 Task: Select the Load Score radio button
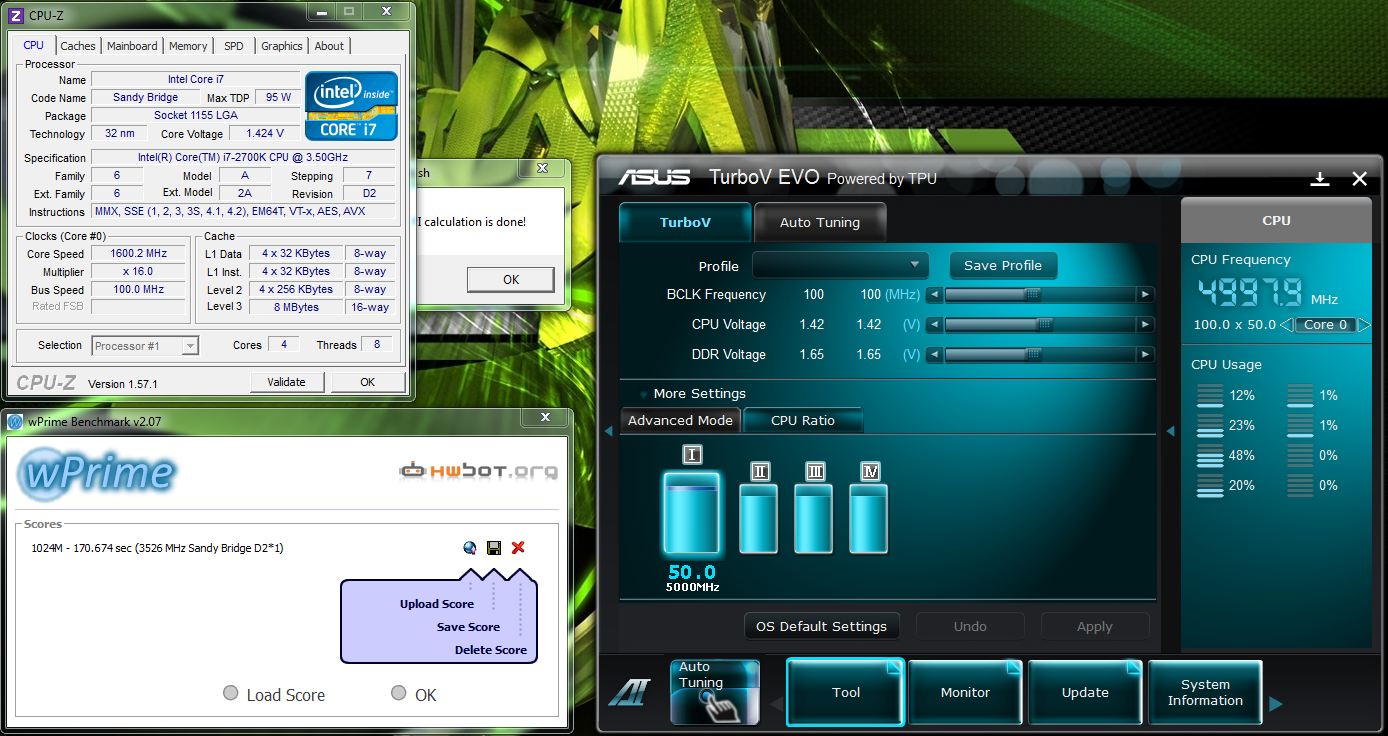(231, 693)
